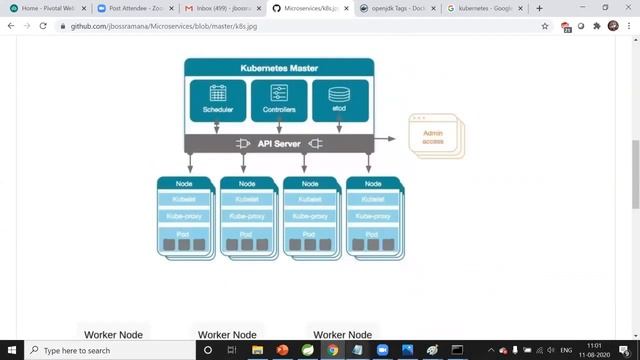The image size is (640, 360).
Task: Click the scrollbar up arrow
Action: tap(636, 40)
